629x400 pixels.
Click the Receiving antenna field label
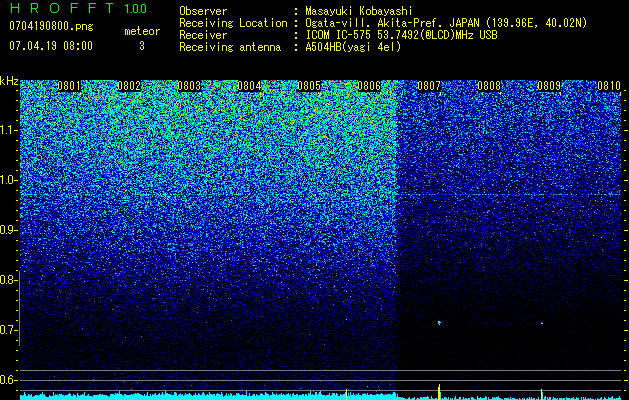point(230,47)
